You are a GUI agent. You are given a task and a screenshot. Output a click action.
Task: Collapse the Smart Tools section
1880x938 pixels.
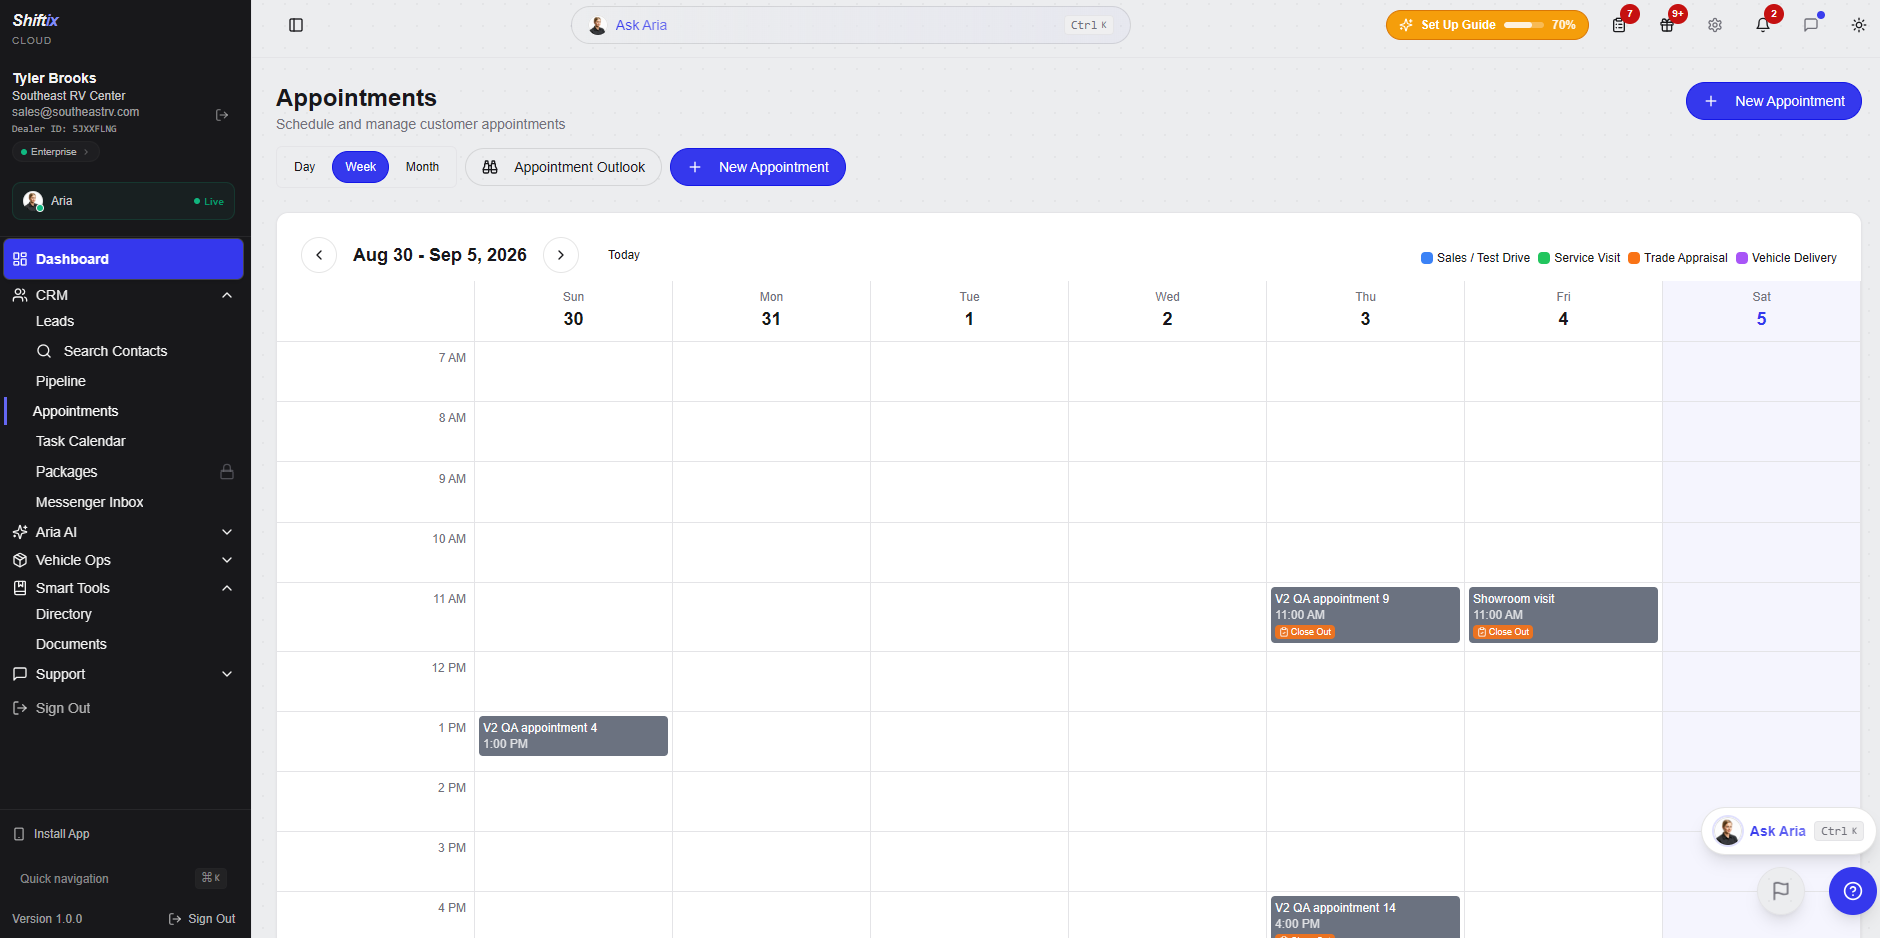227,588
